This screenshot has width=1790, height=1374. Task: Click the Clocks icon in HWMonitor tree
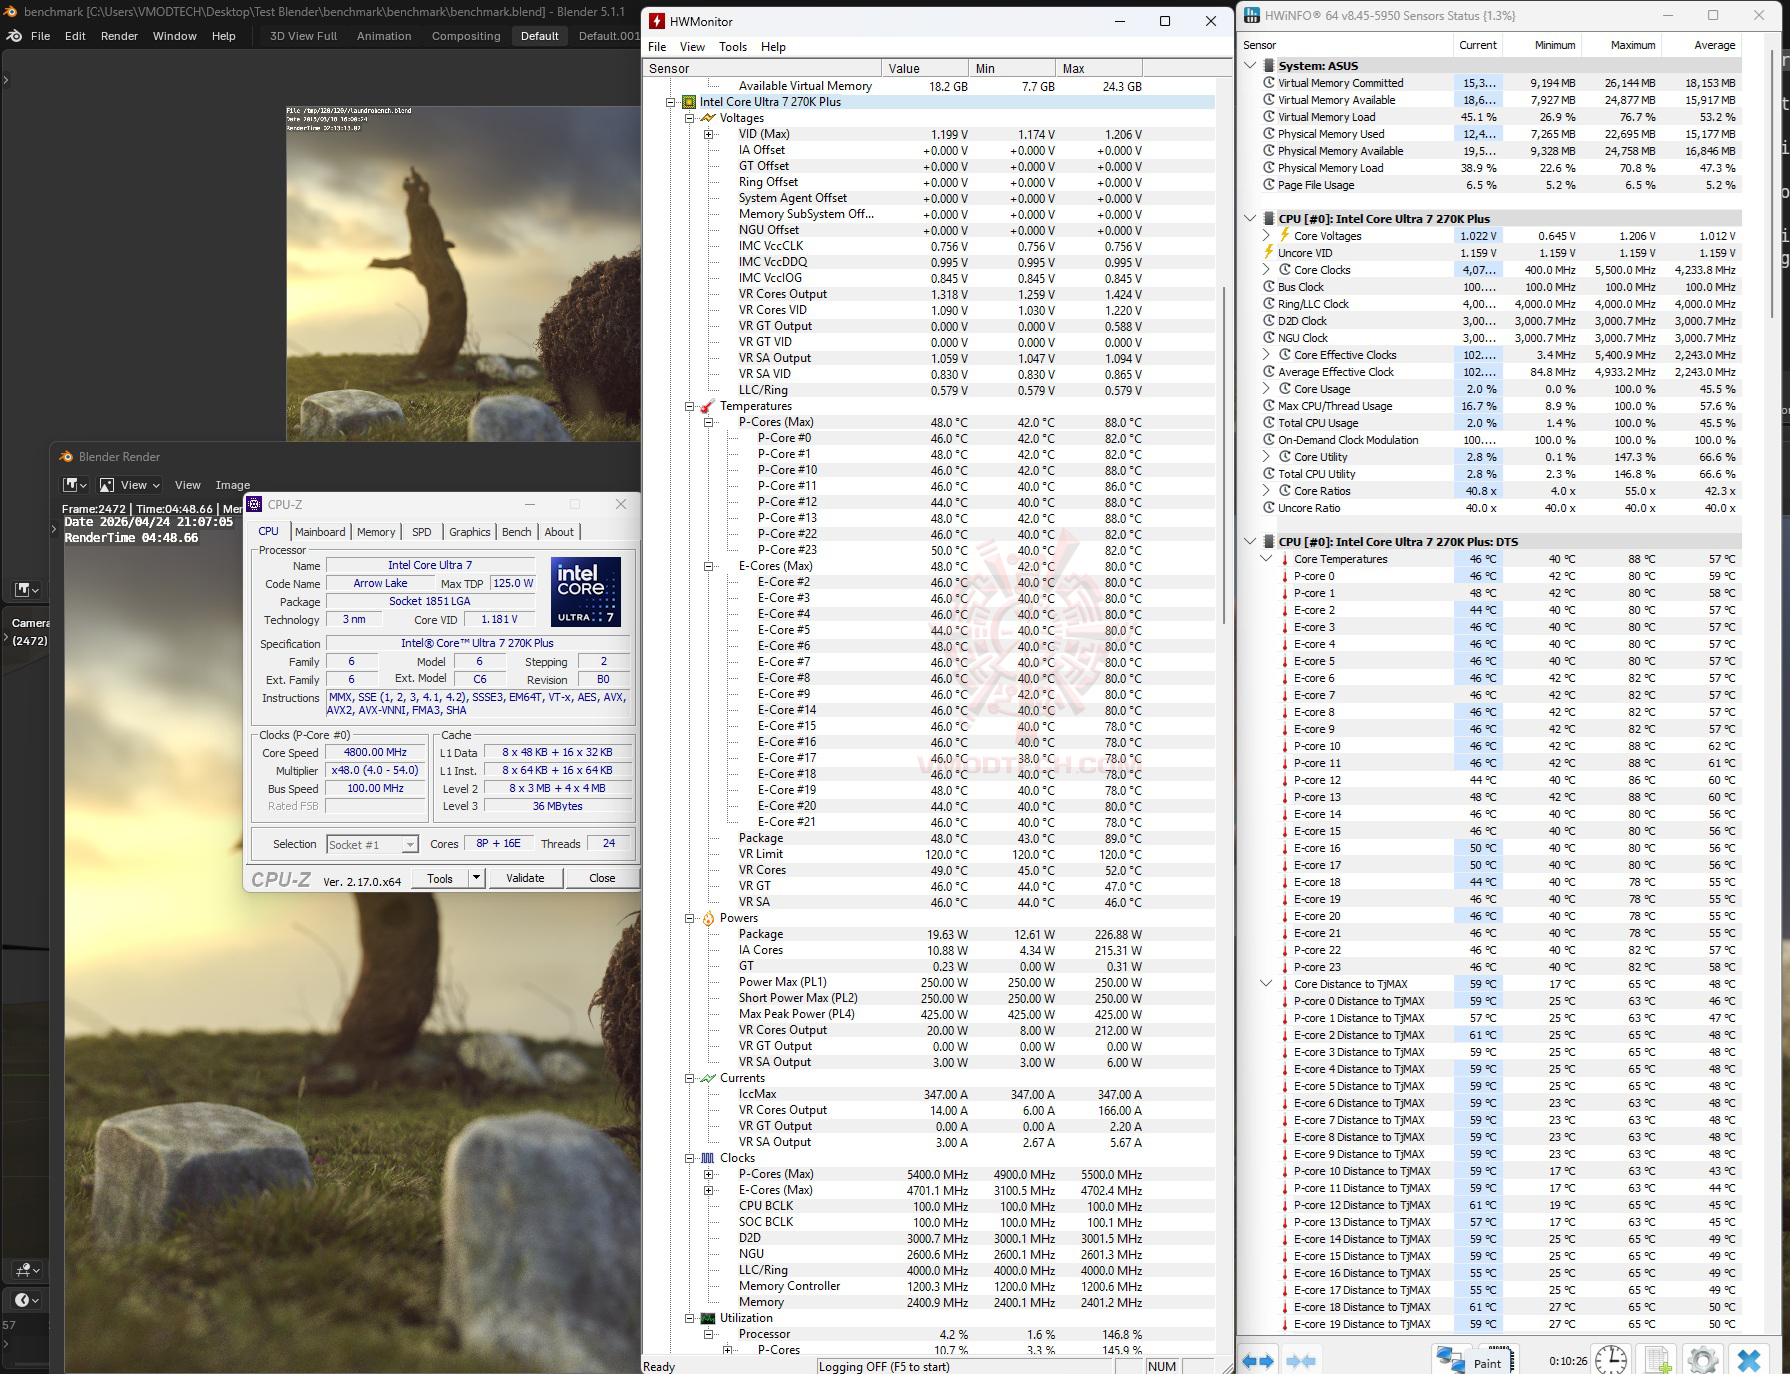pos(708,1158)
